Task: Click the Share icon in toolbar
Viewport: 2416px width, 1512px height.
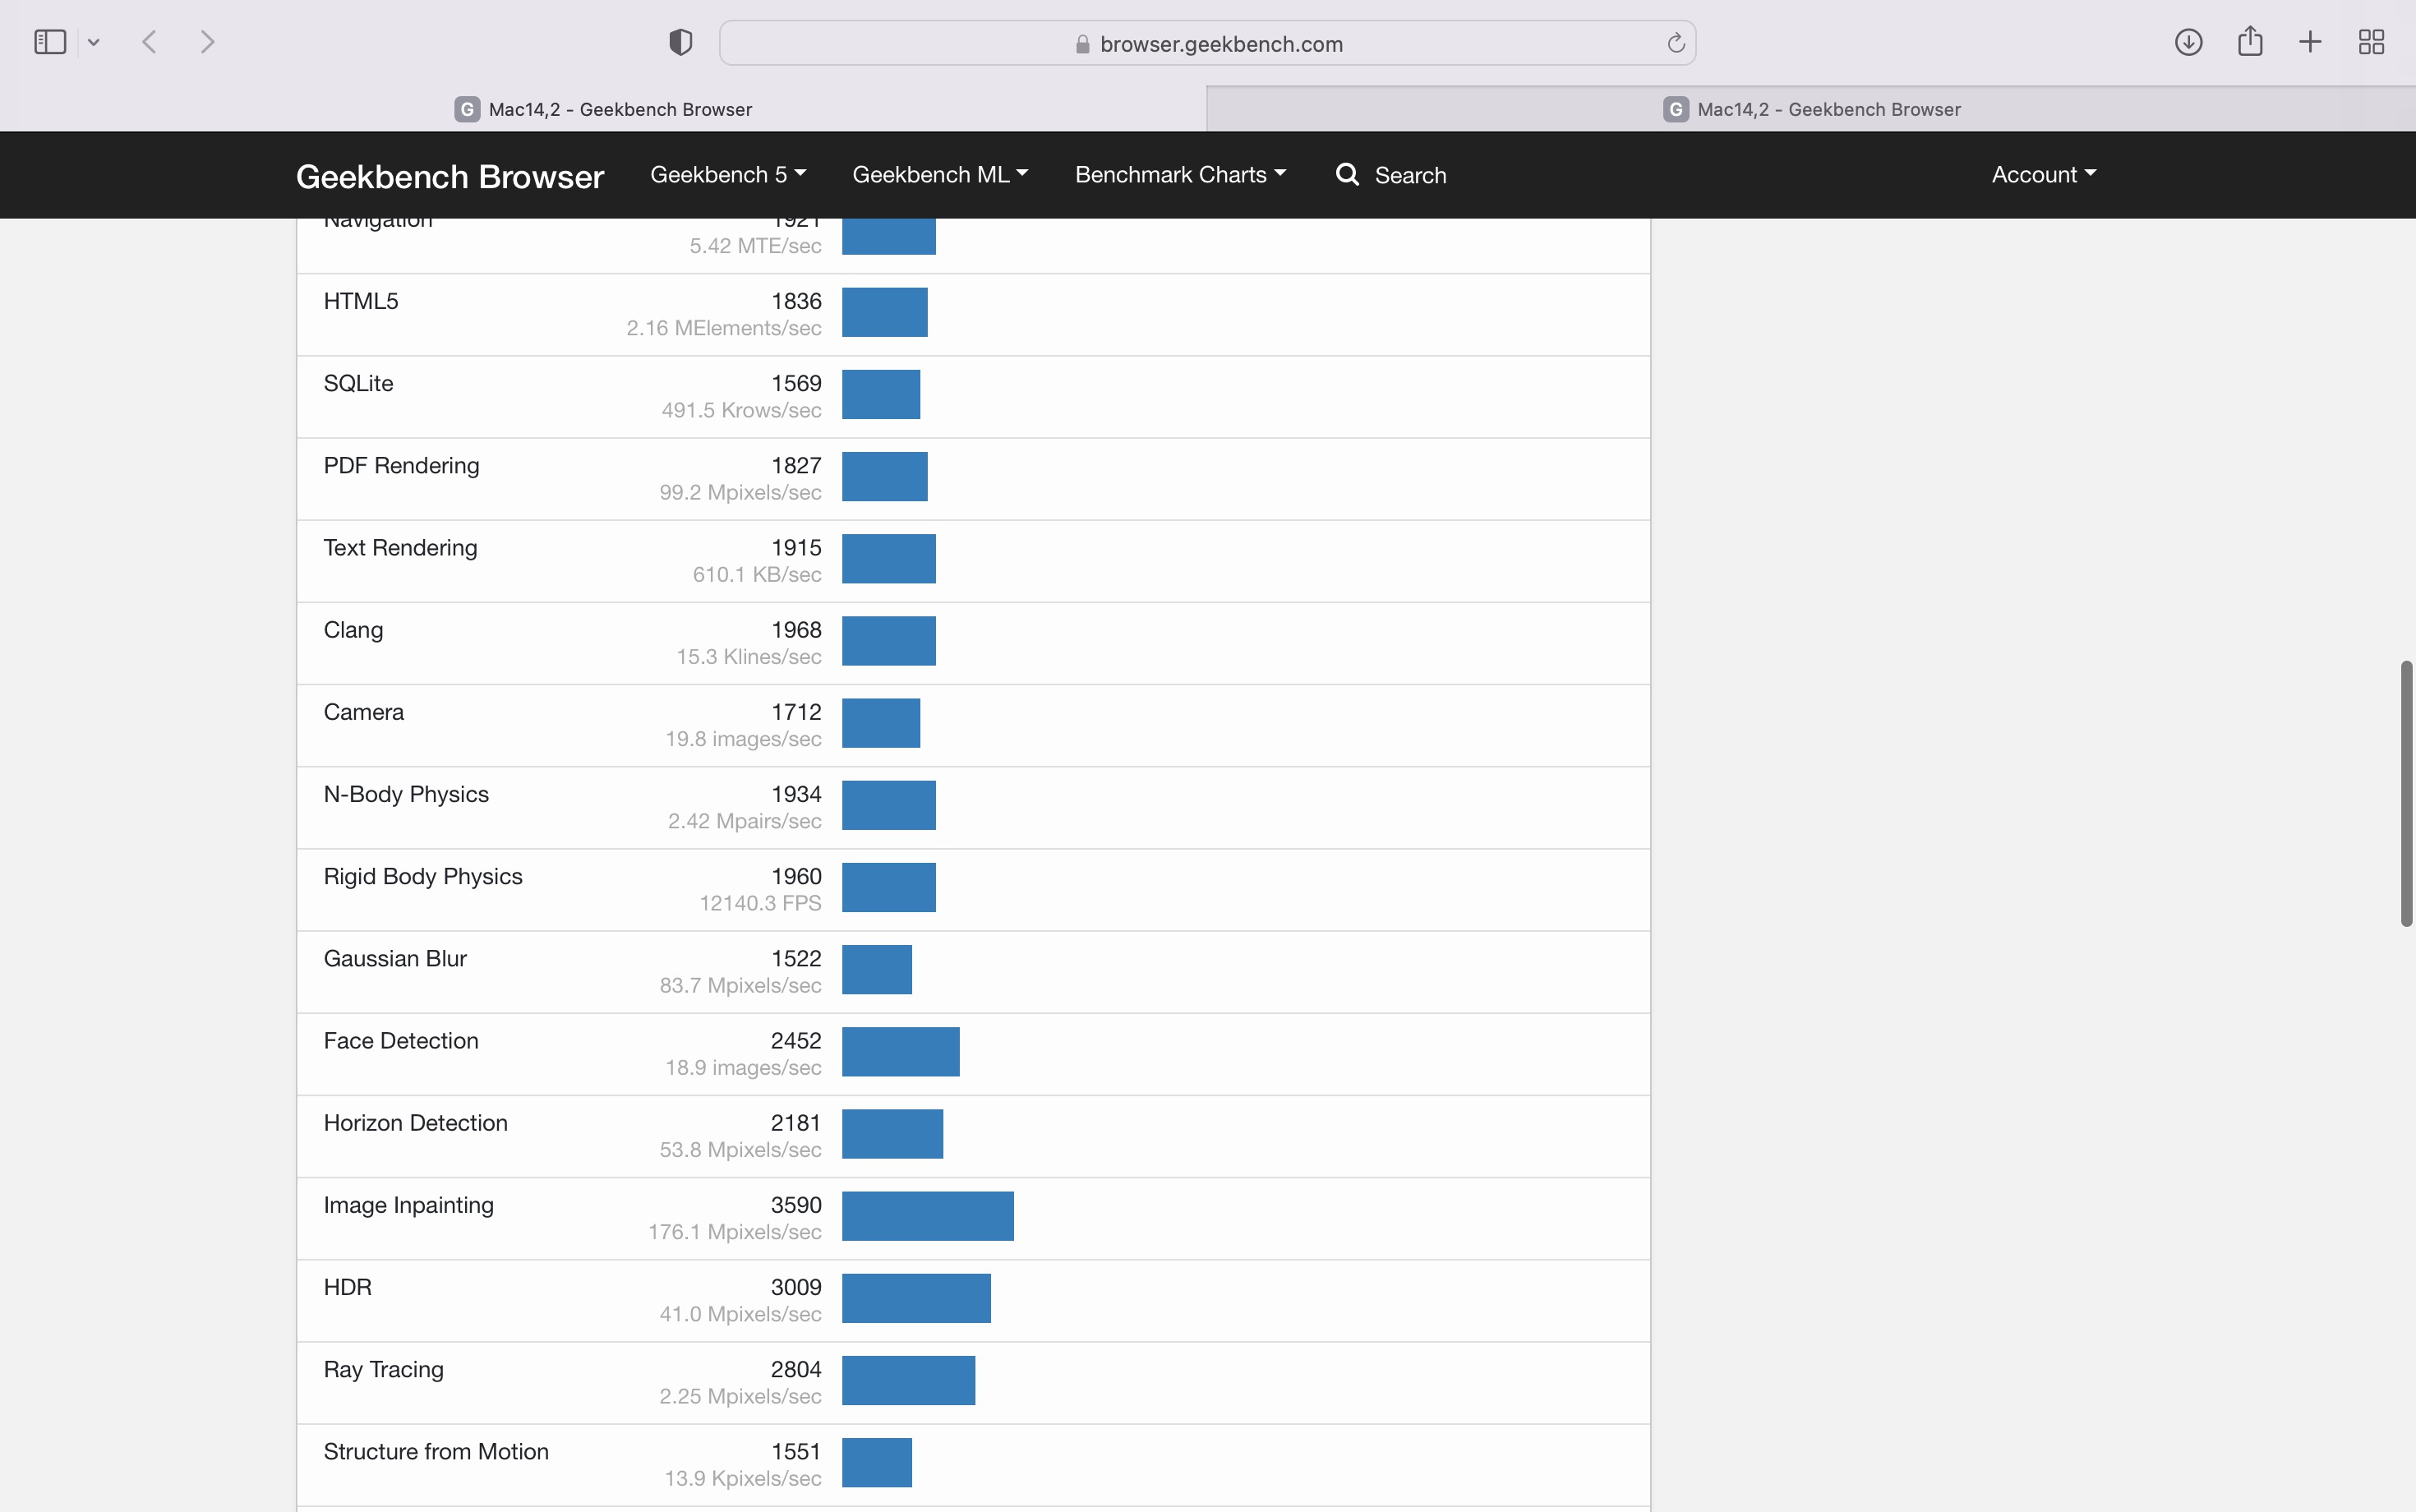Action: point(2250,41)
